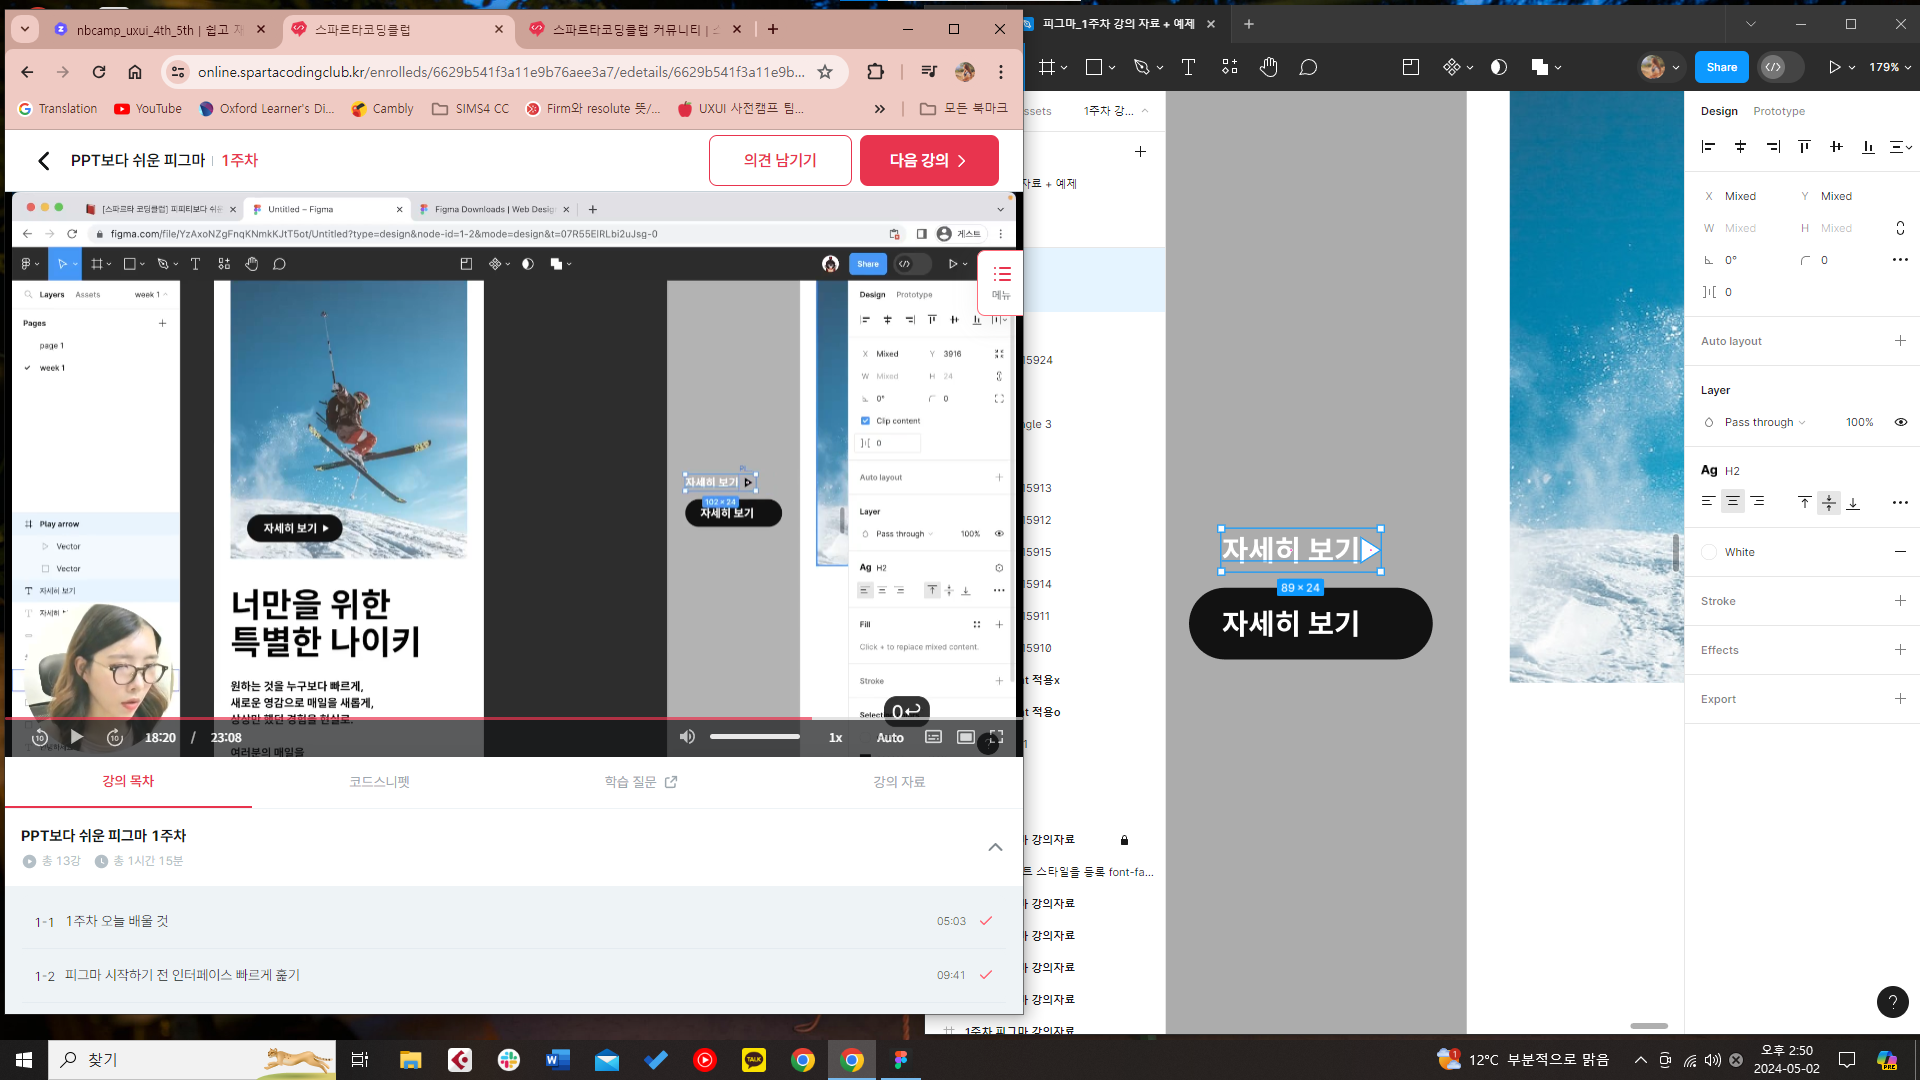
Task: Click the video volume slider
Action: [755, 738]
